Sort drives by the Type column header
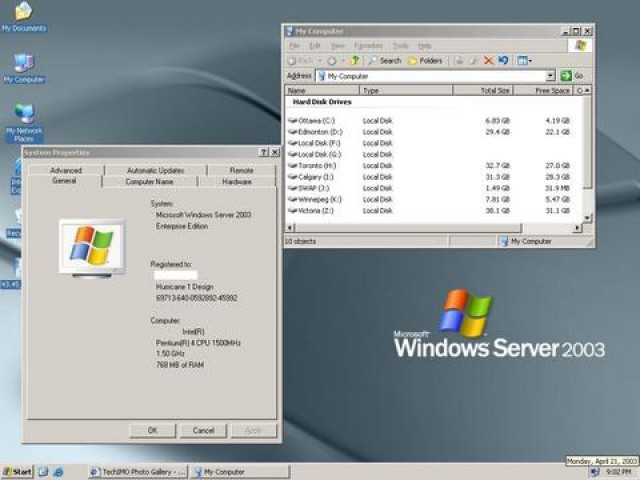The height and width of the screenshot is (480, 640). (x=406, y=91)
